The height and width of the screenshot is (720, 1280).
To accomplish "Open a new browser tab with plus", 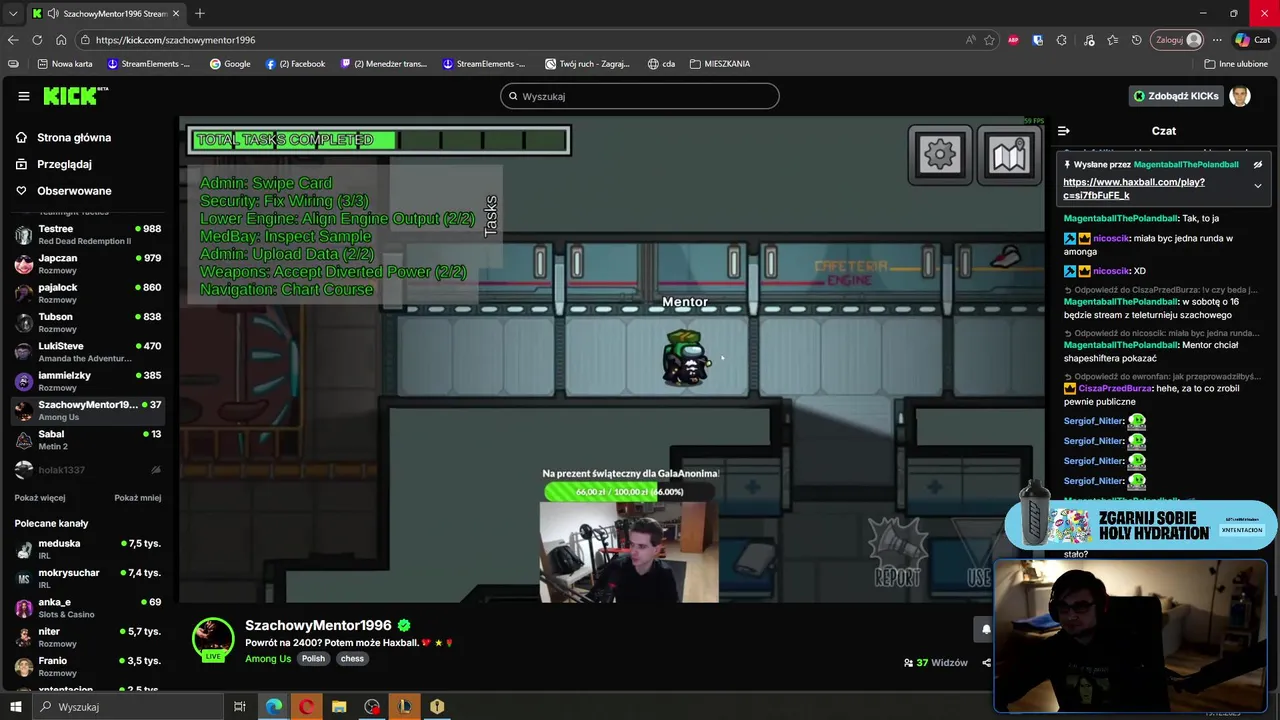I will [x=200, y=13].
